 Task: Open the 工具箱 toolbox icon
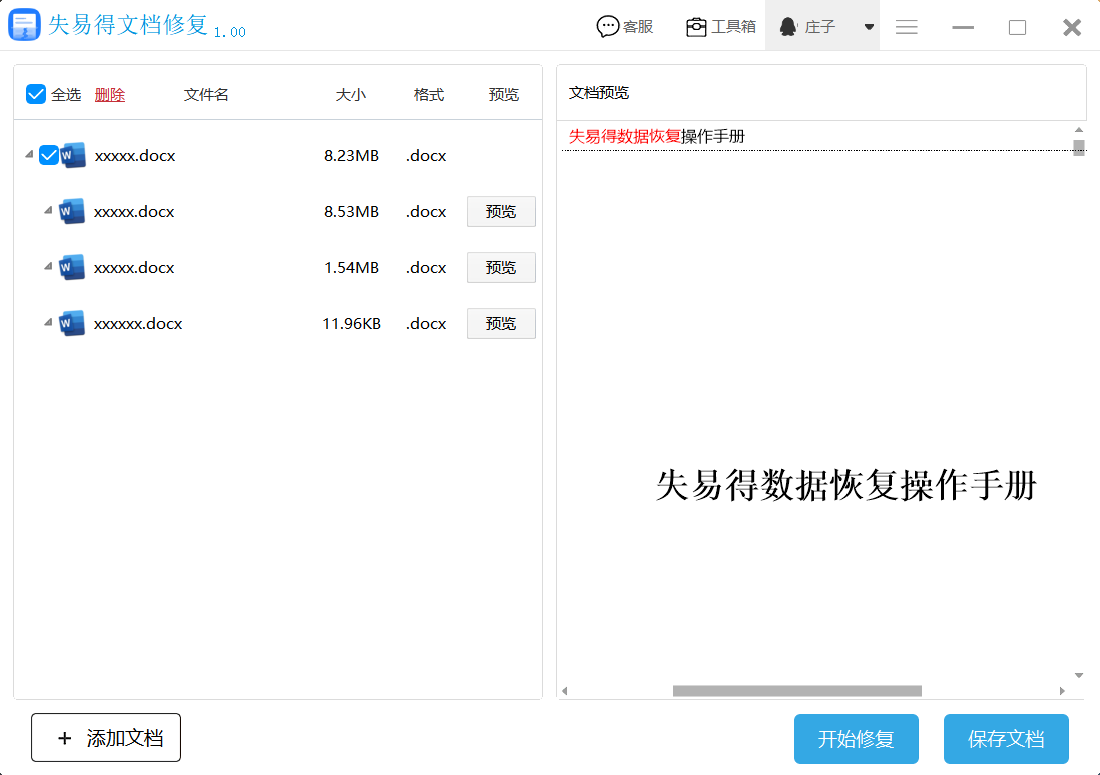point(696,27)
